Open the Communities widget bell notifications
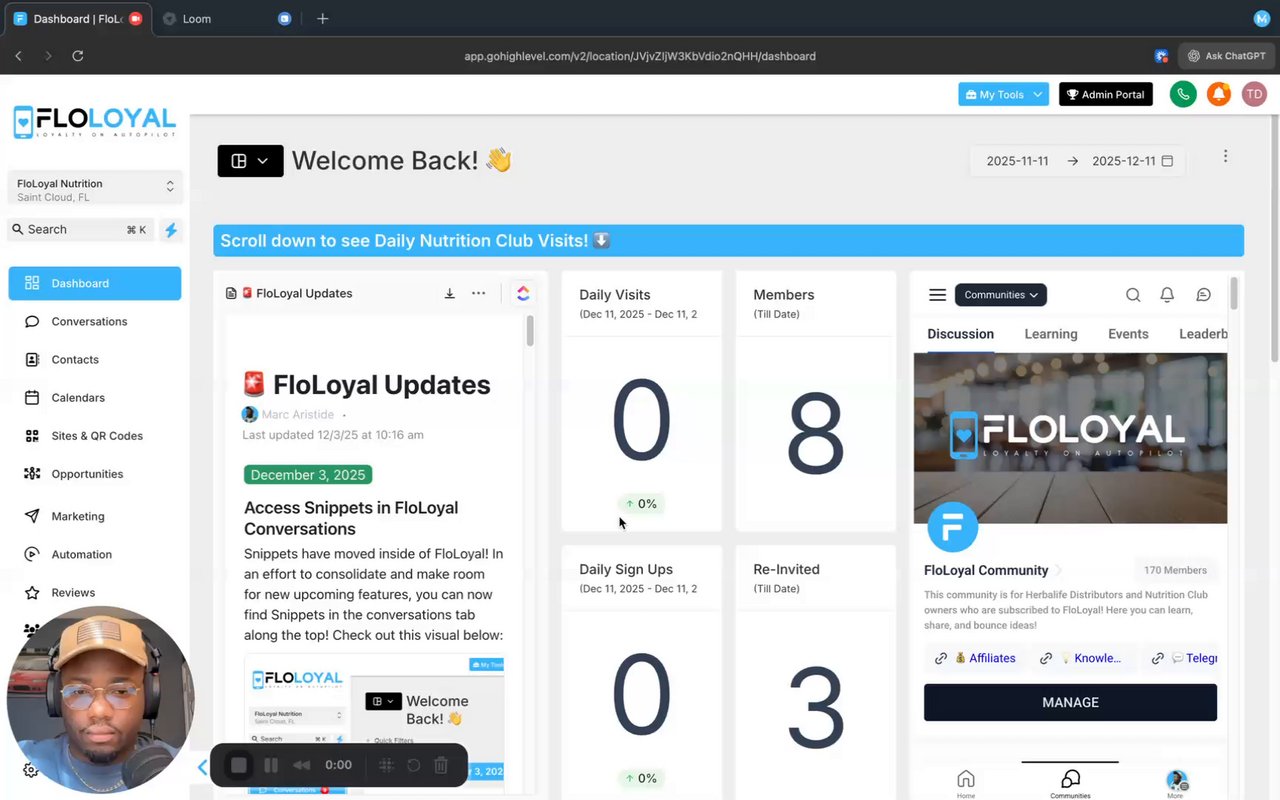This screenshot has height=800, width=1280. pyautogui.click(x=1167, y=295)
